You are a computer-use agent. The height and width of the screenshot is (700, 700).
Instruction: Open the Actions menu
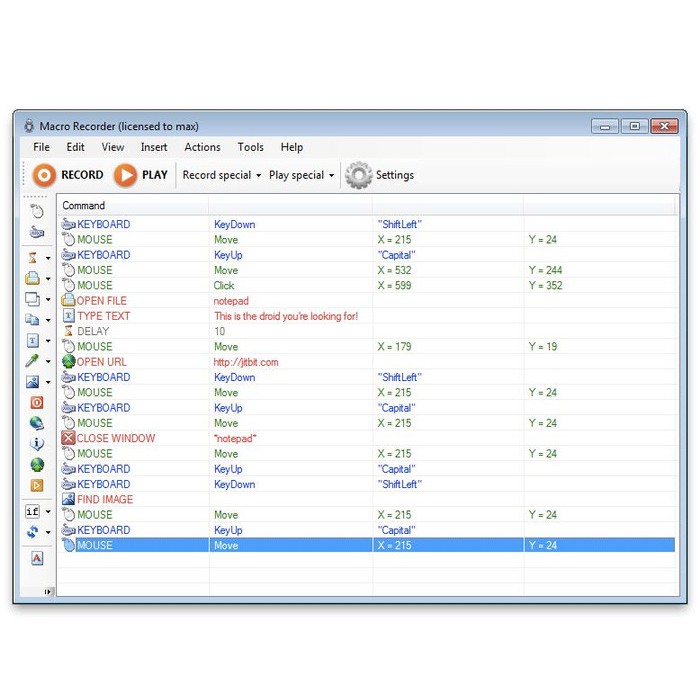tap(203, 147)
